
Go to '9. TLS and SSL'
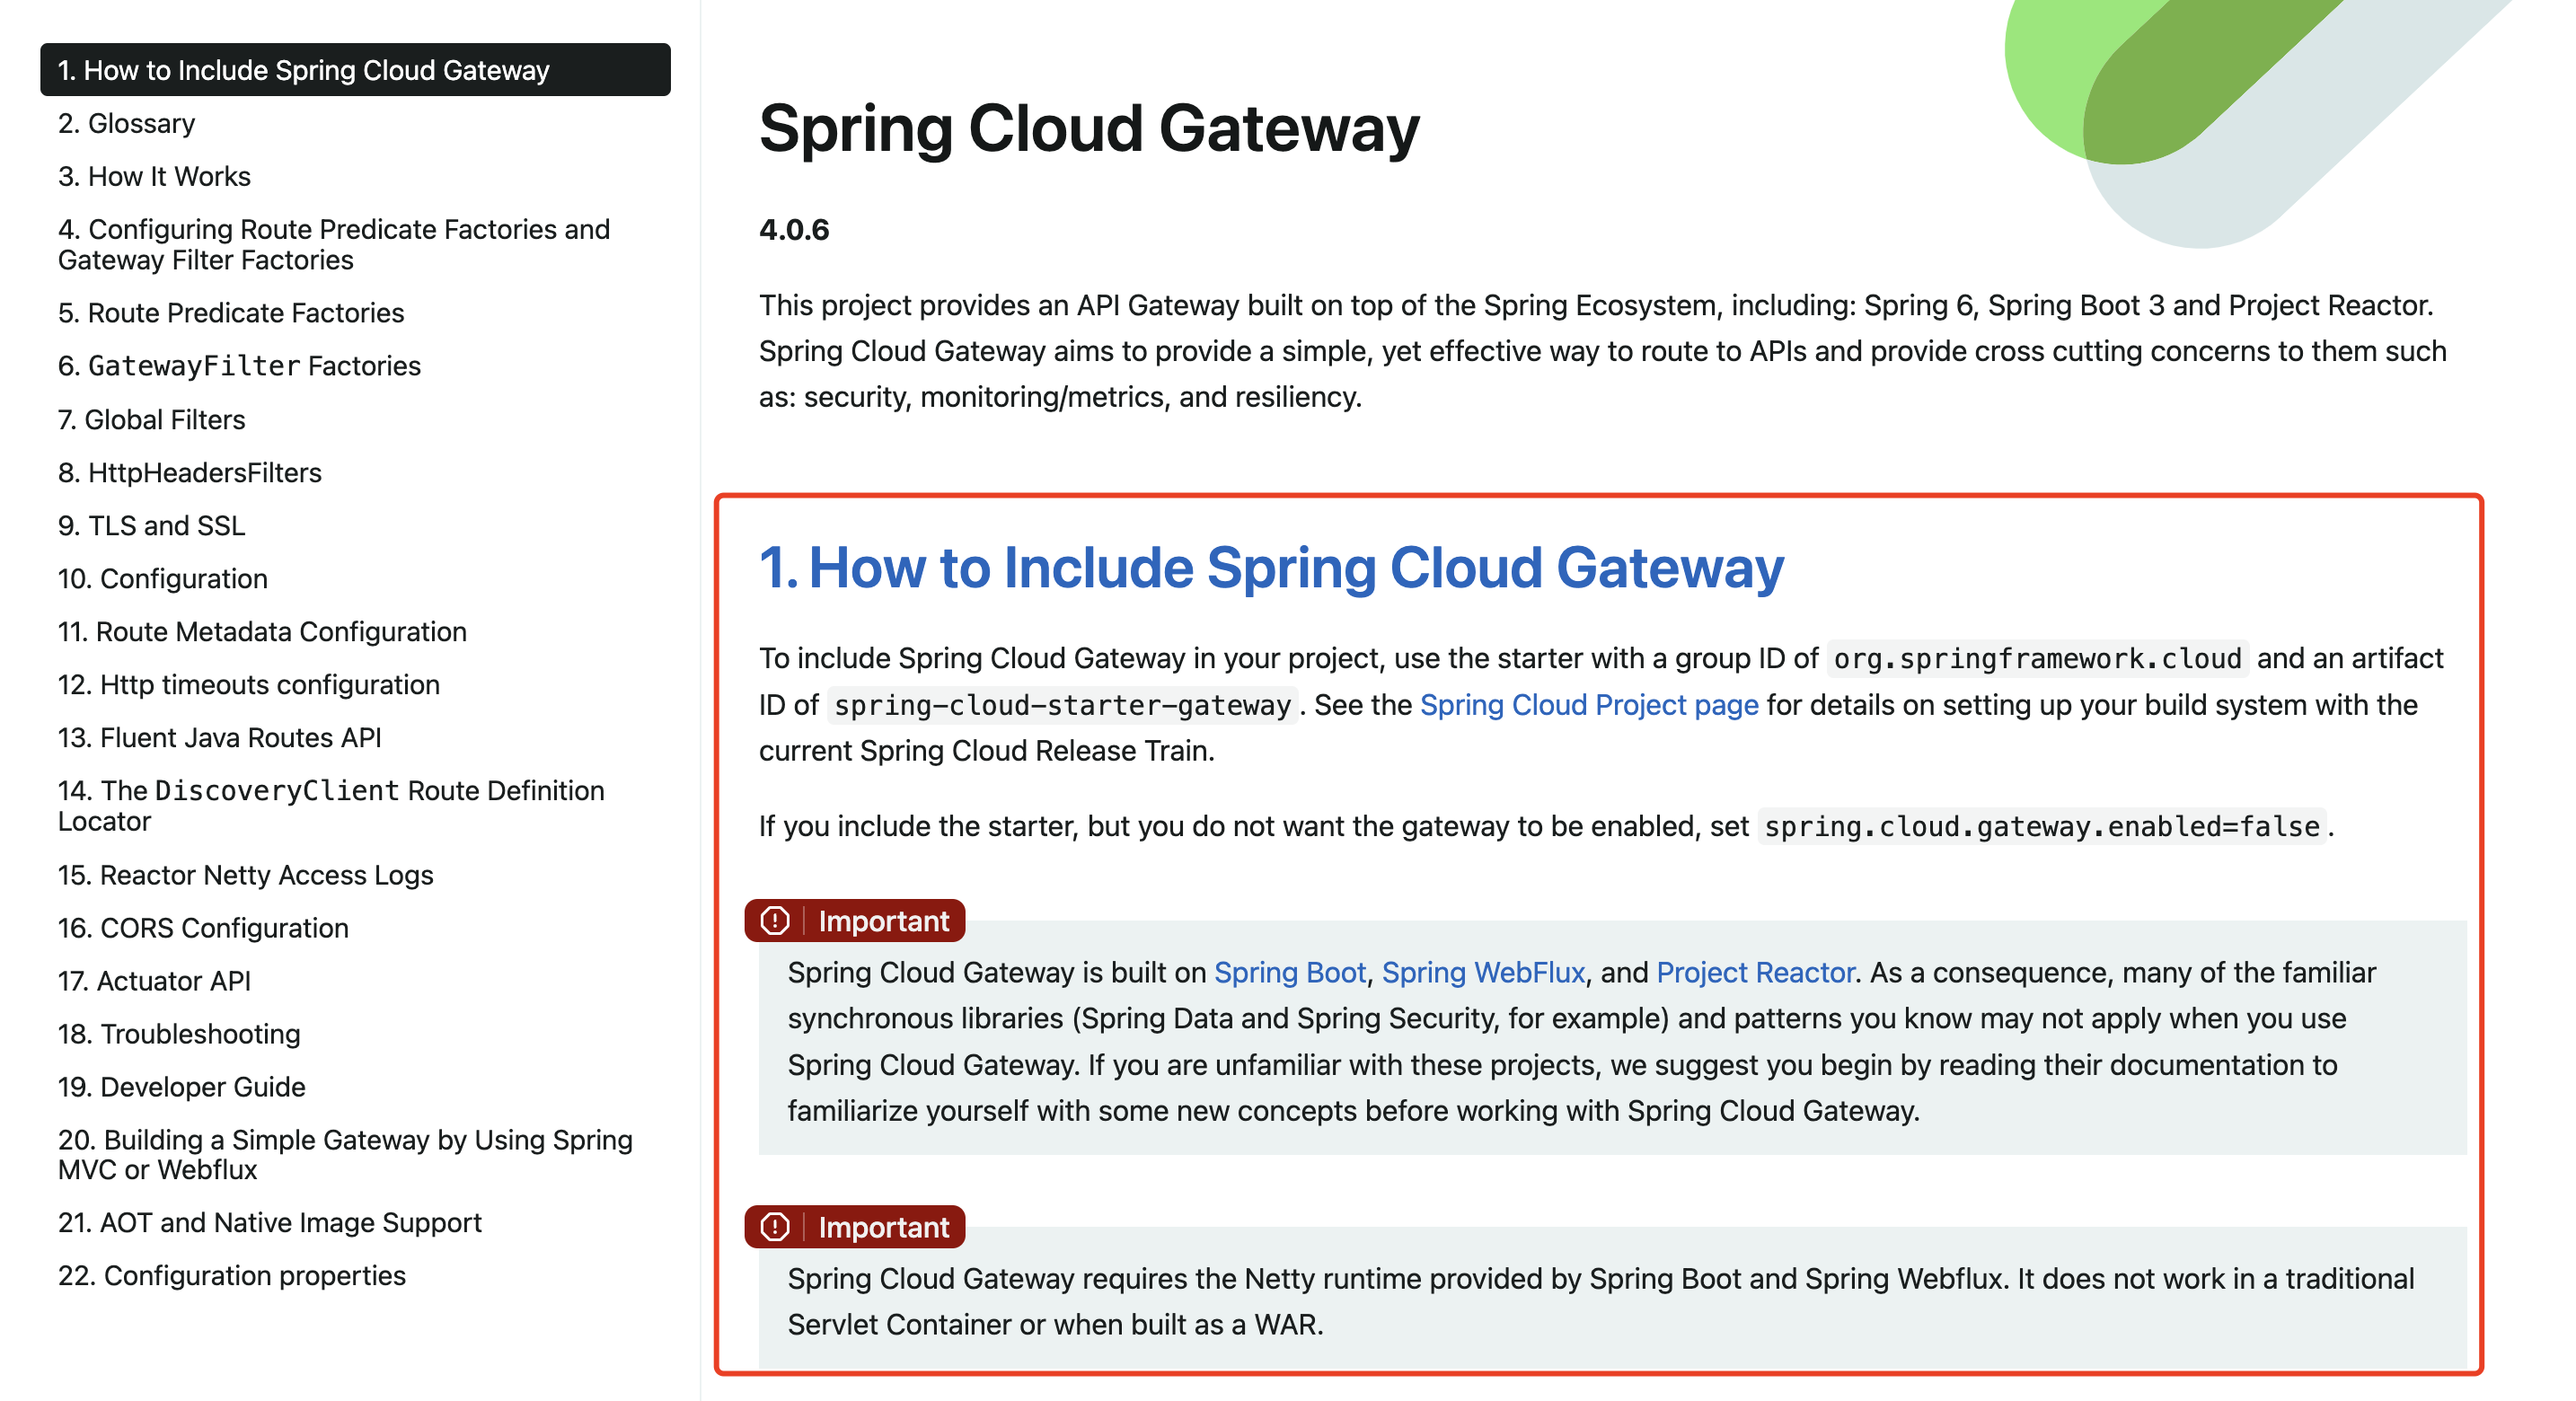click(x=152, y=525)
